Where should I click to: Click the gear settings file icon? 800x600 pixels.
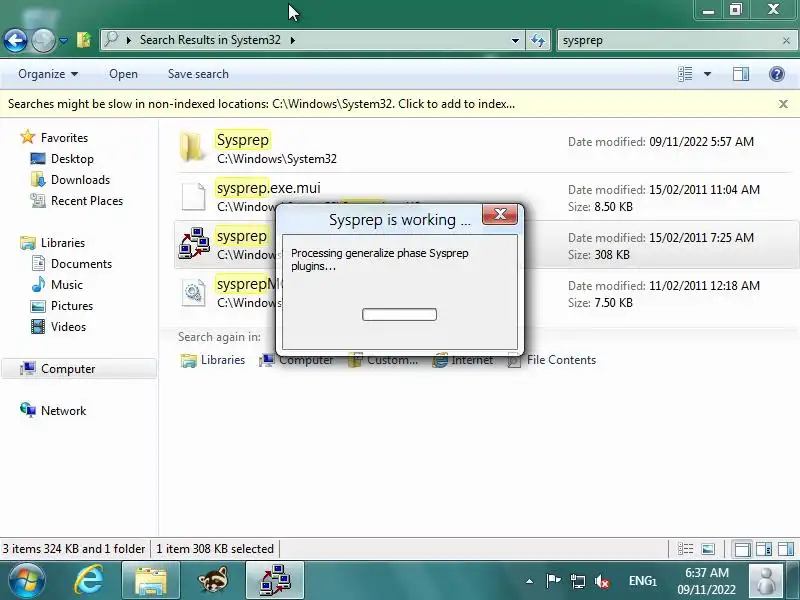coord(193,292)
